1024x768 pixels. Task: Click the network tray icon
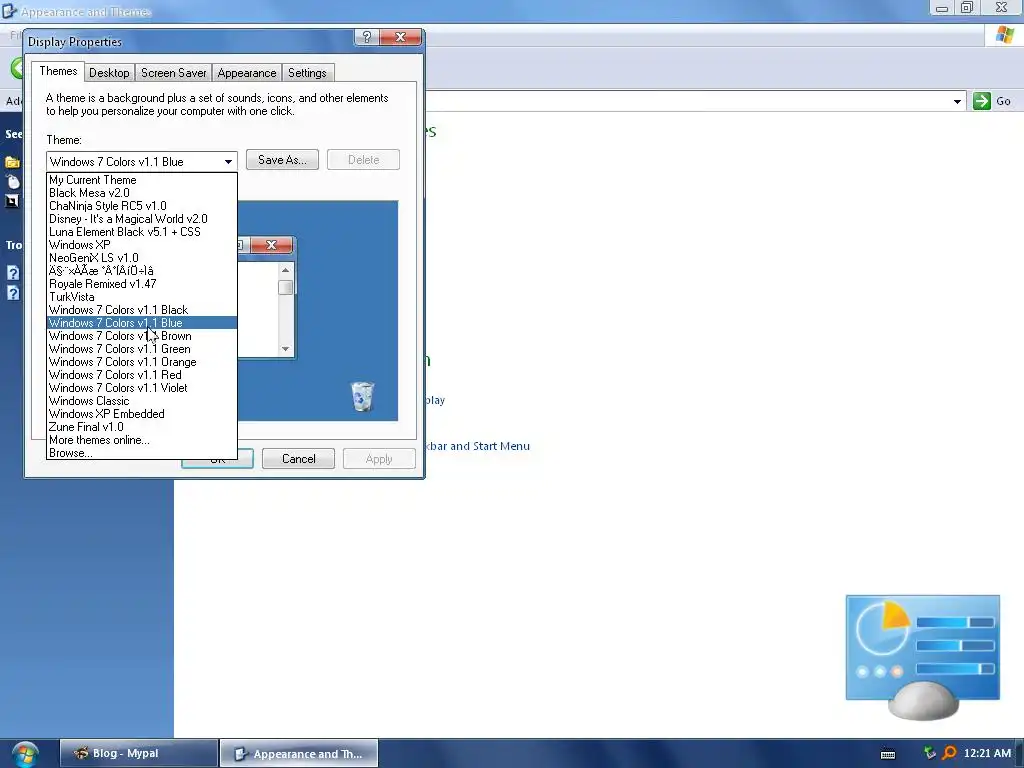pos(930,753)
